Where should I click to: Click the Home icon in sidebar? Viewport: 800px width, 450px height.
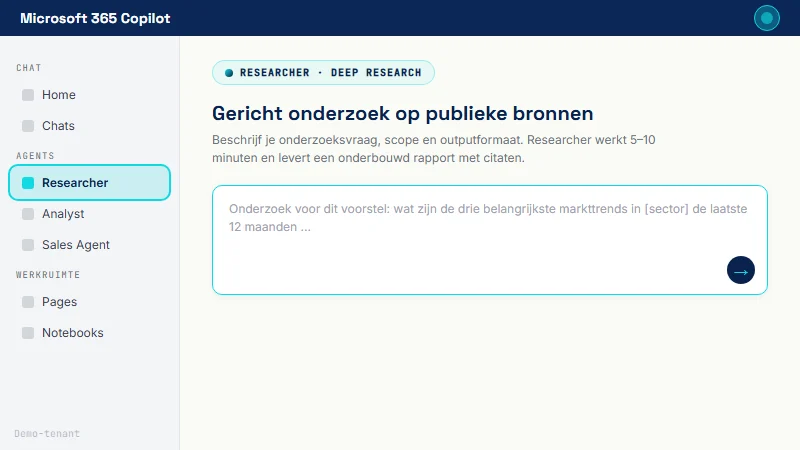(28, 95)
